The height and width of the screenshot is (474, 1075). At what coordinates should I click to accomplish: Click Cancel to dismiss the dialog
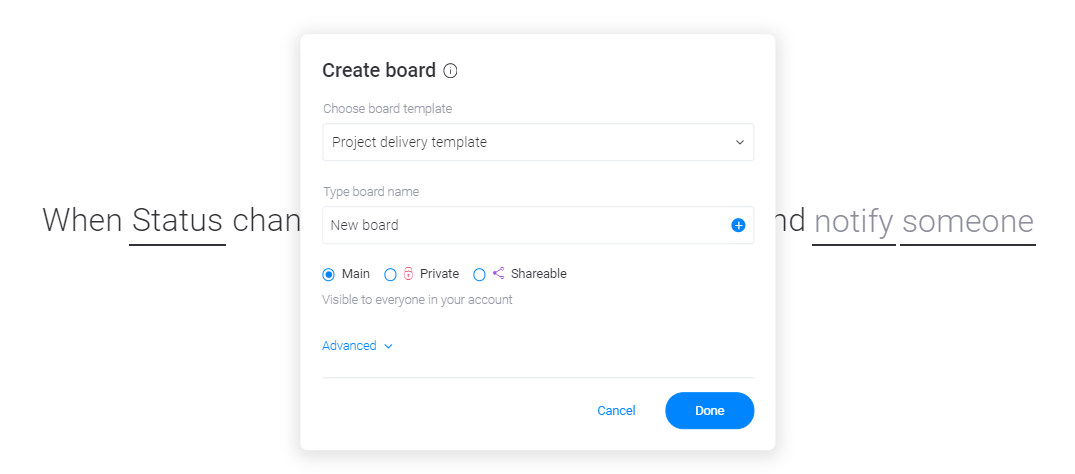616,411
